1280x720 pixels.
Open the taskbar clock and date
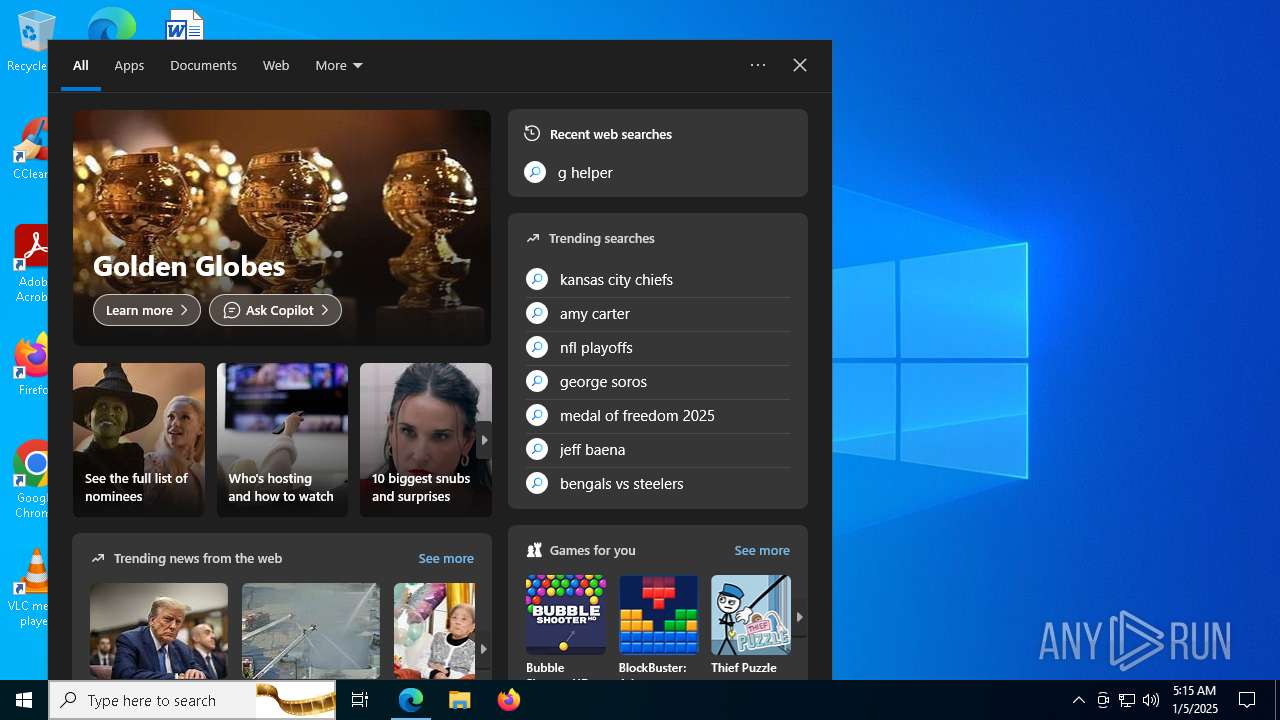click(x=1195, y=700)
